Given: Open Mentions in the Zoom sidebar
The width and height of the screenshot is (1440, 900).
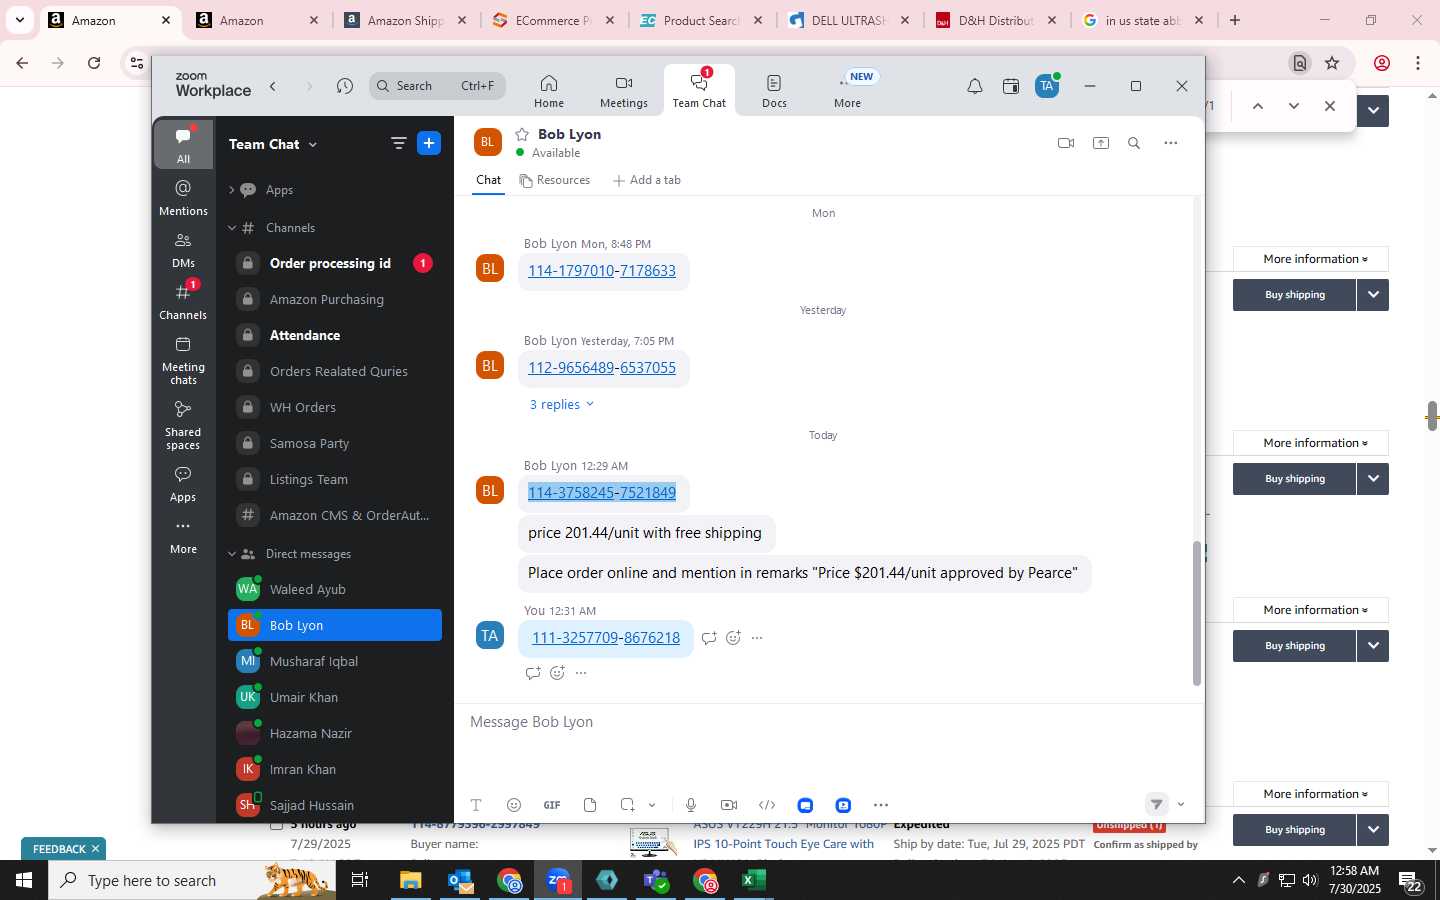Looking at the screenshot, I should click(184, 198).
